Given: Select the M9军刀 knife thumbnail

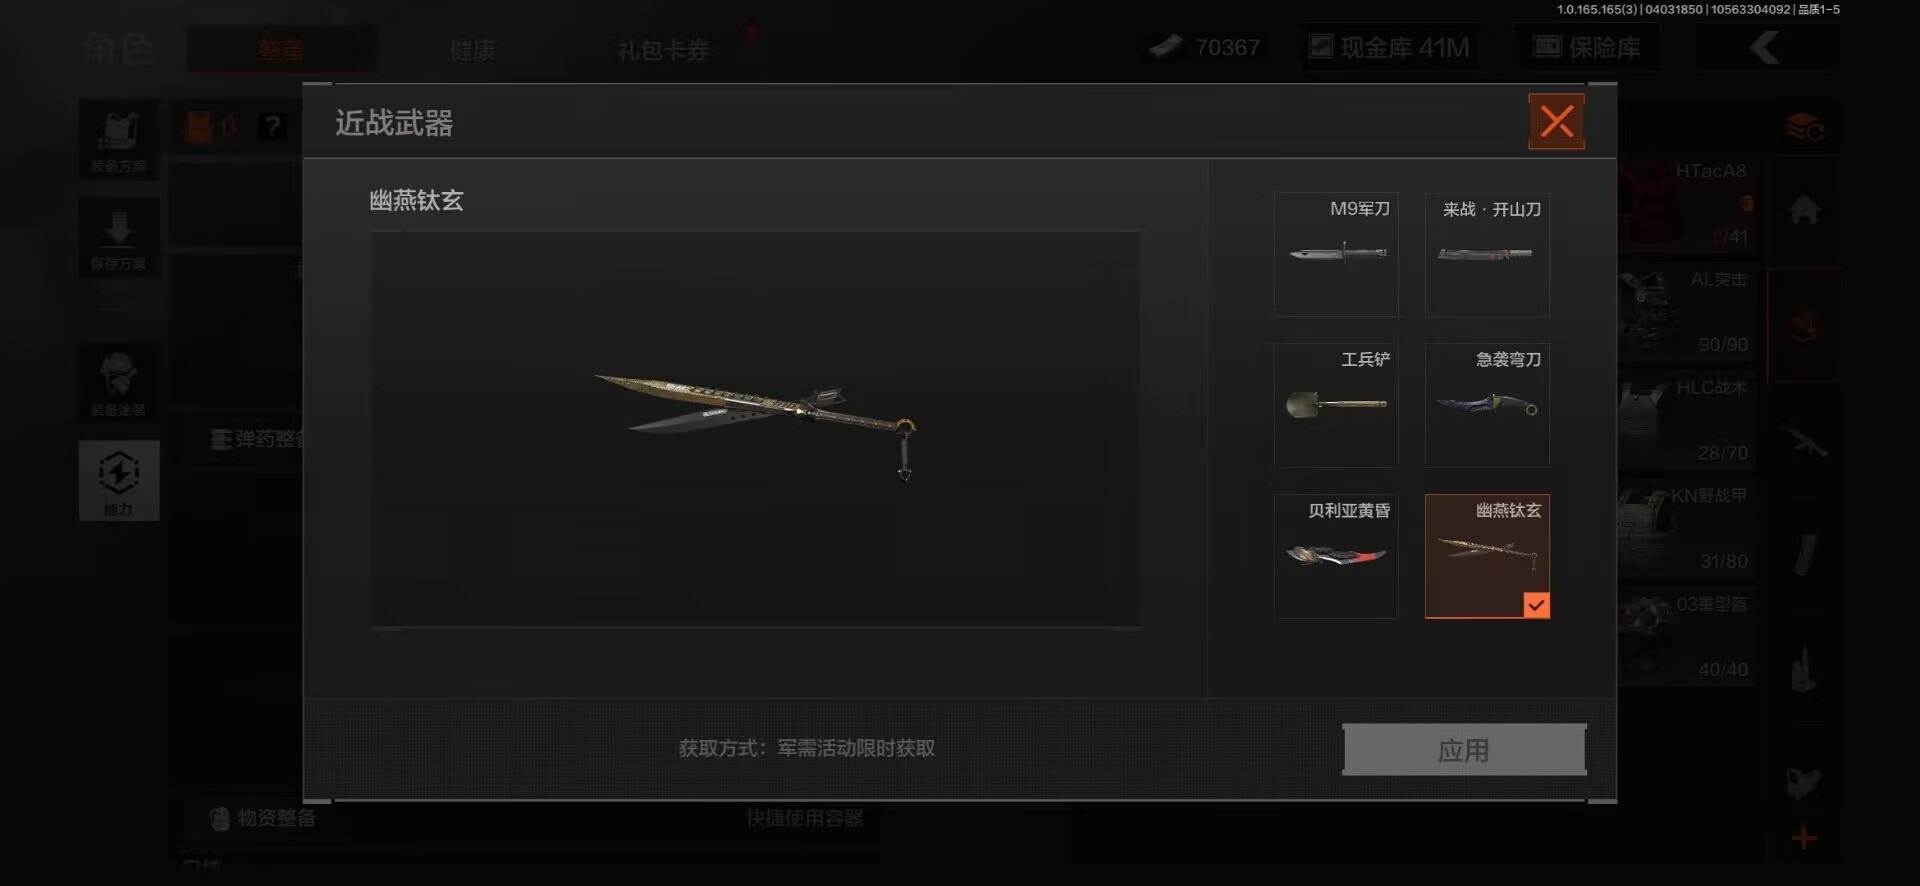Looking at the screenshot, I should click(x=1336, y=255).
